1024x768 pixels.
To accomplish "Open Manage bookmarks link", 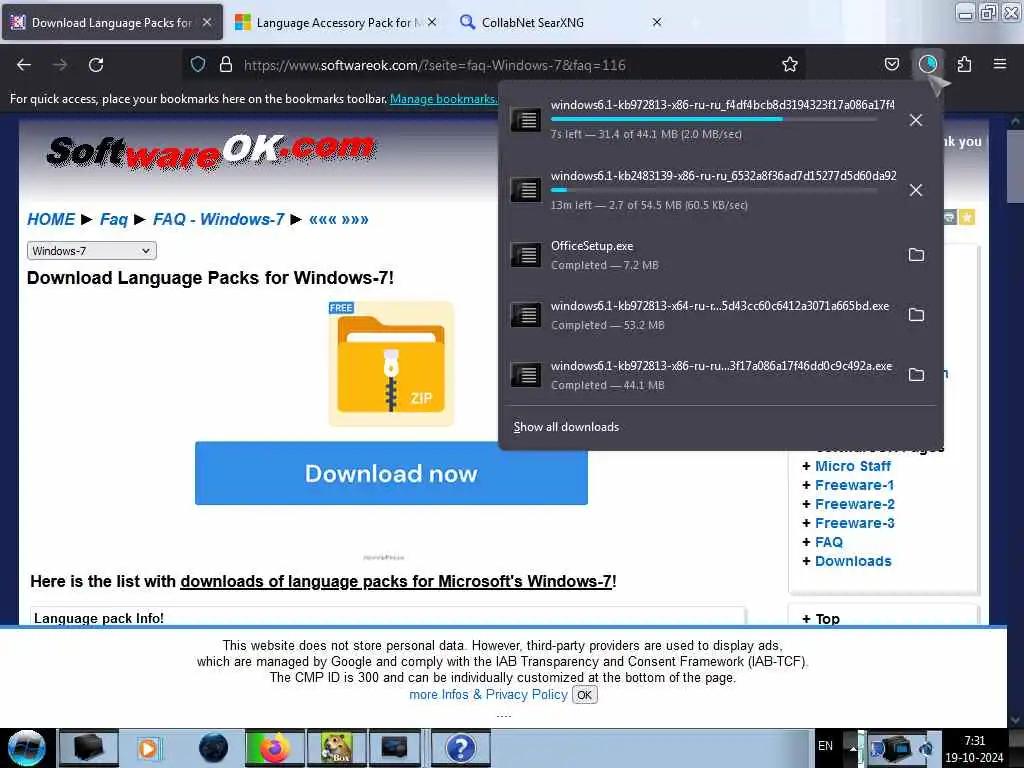I will [x=443, y=99].
